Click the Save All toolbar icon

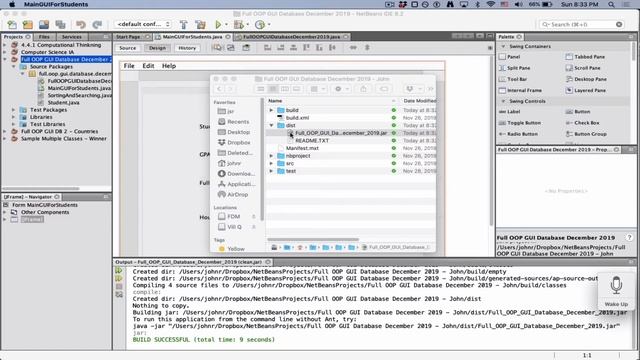(60, 25)
